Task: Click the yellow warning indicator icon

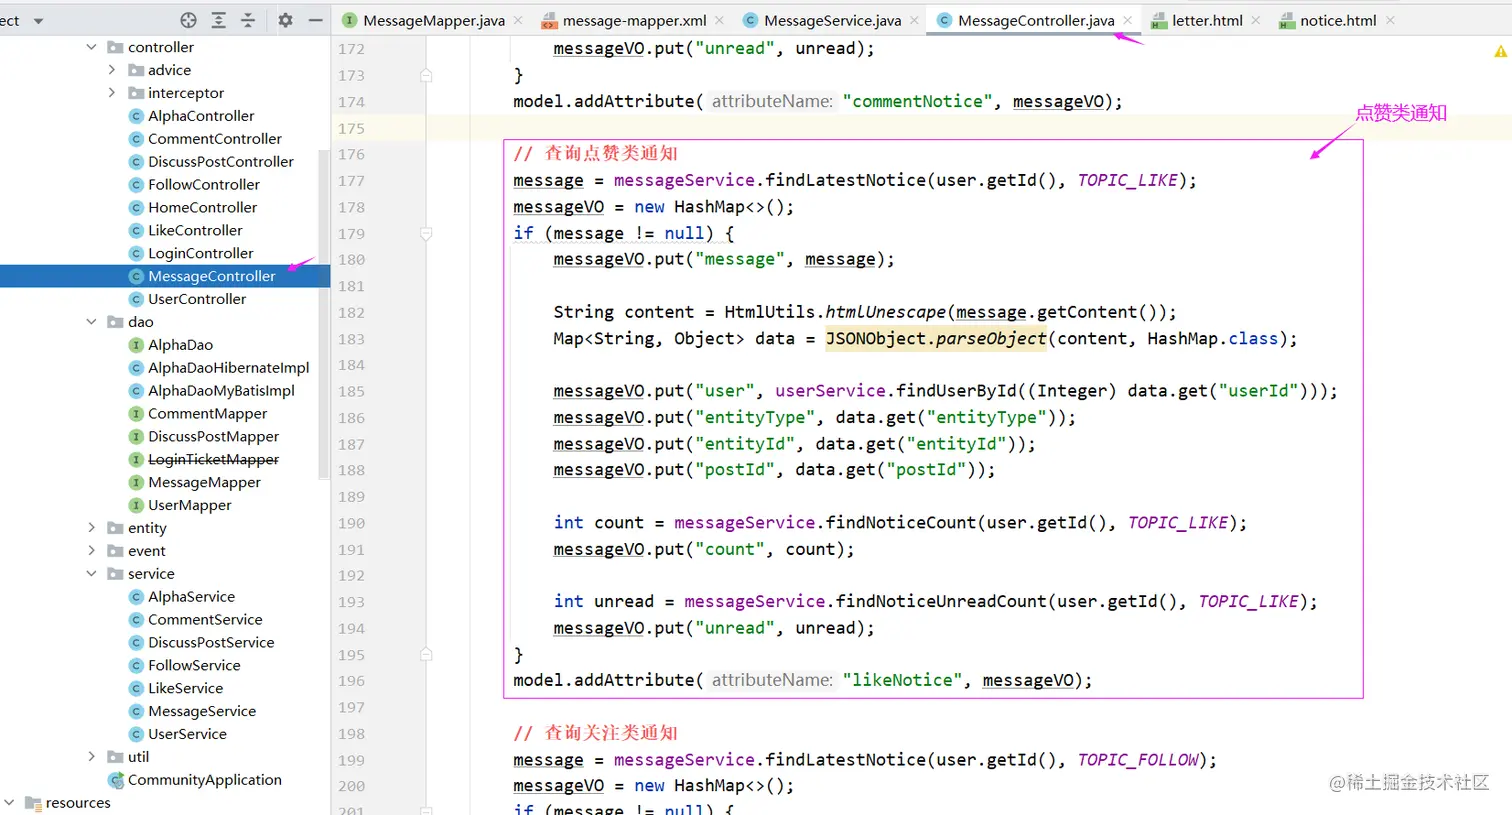Action: [1500, 51]
